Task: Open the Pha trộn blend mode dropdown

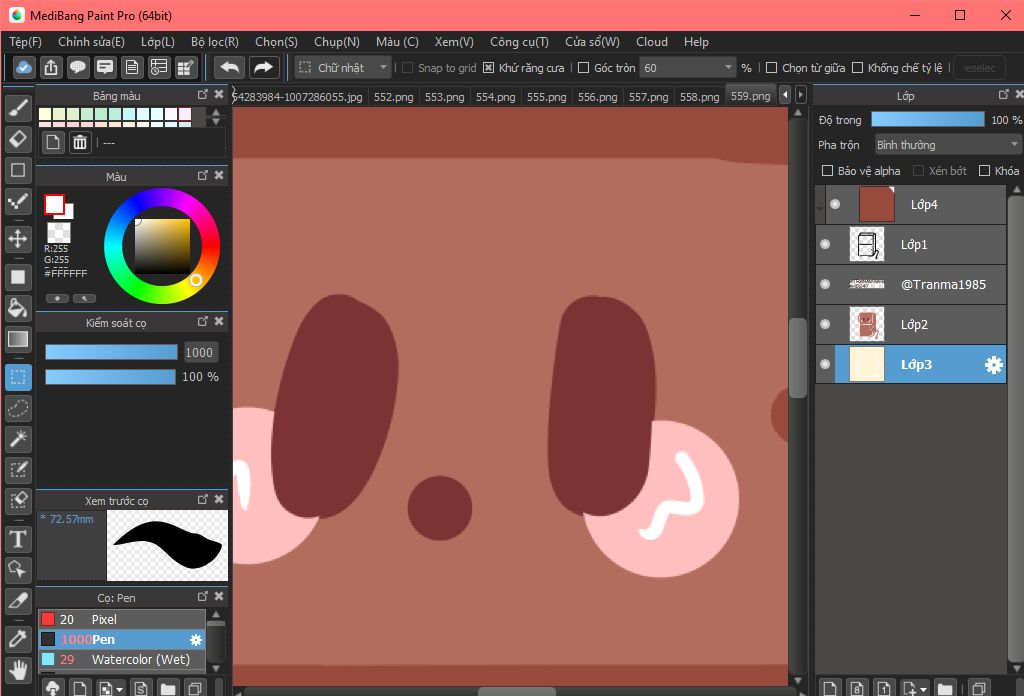Action: click(947, 144)
